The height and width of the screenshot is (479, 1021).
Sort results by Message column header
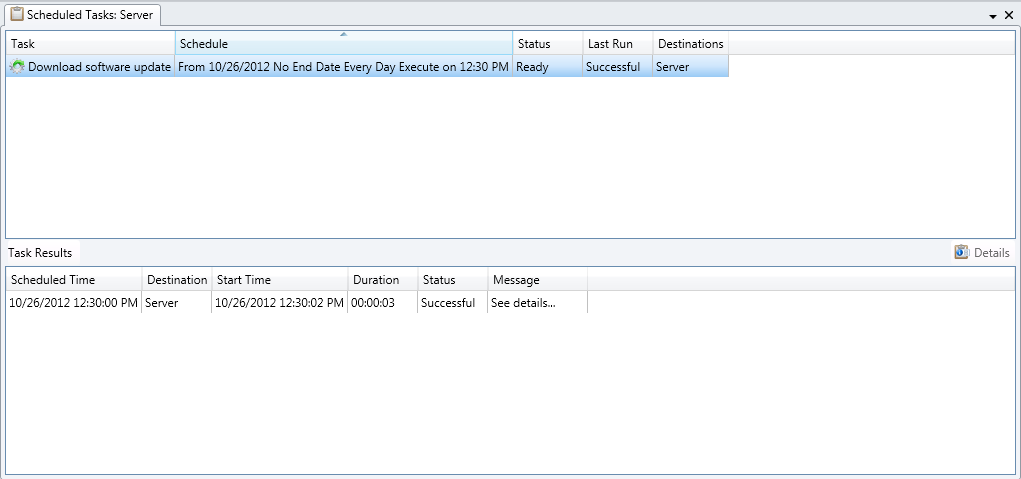tap(536, 280)
